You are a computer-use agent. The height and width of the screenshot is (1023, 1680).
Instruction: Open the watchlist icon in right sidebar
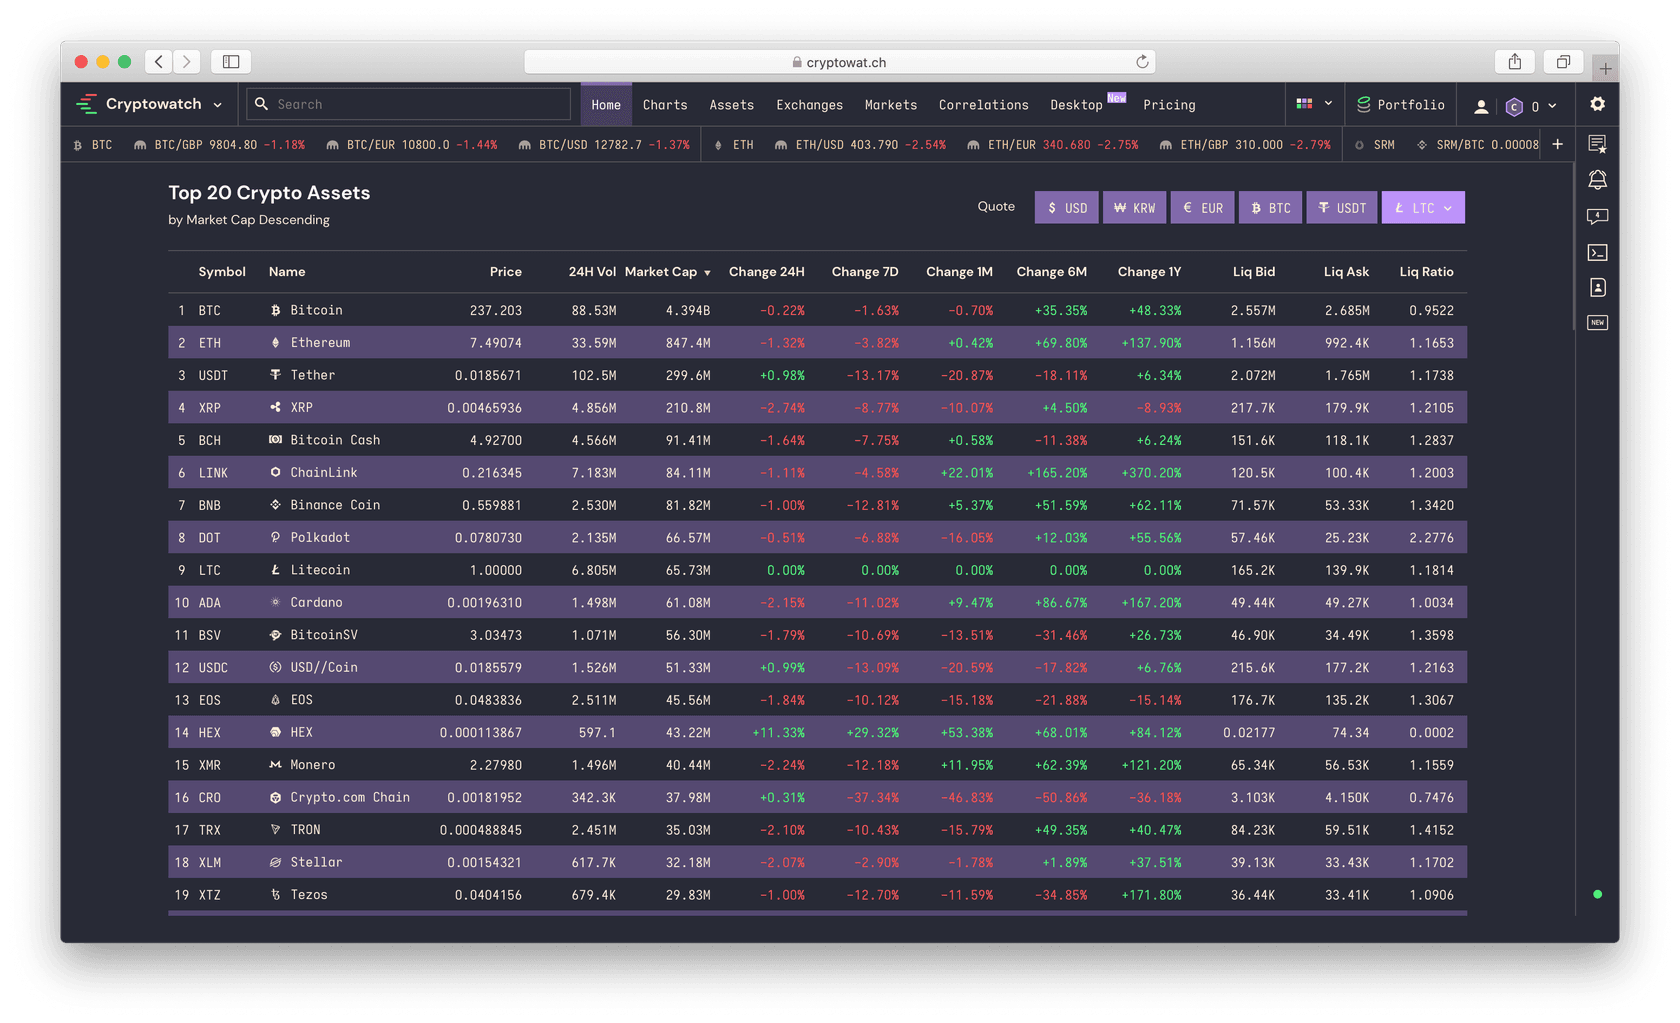click(1597, 144)
